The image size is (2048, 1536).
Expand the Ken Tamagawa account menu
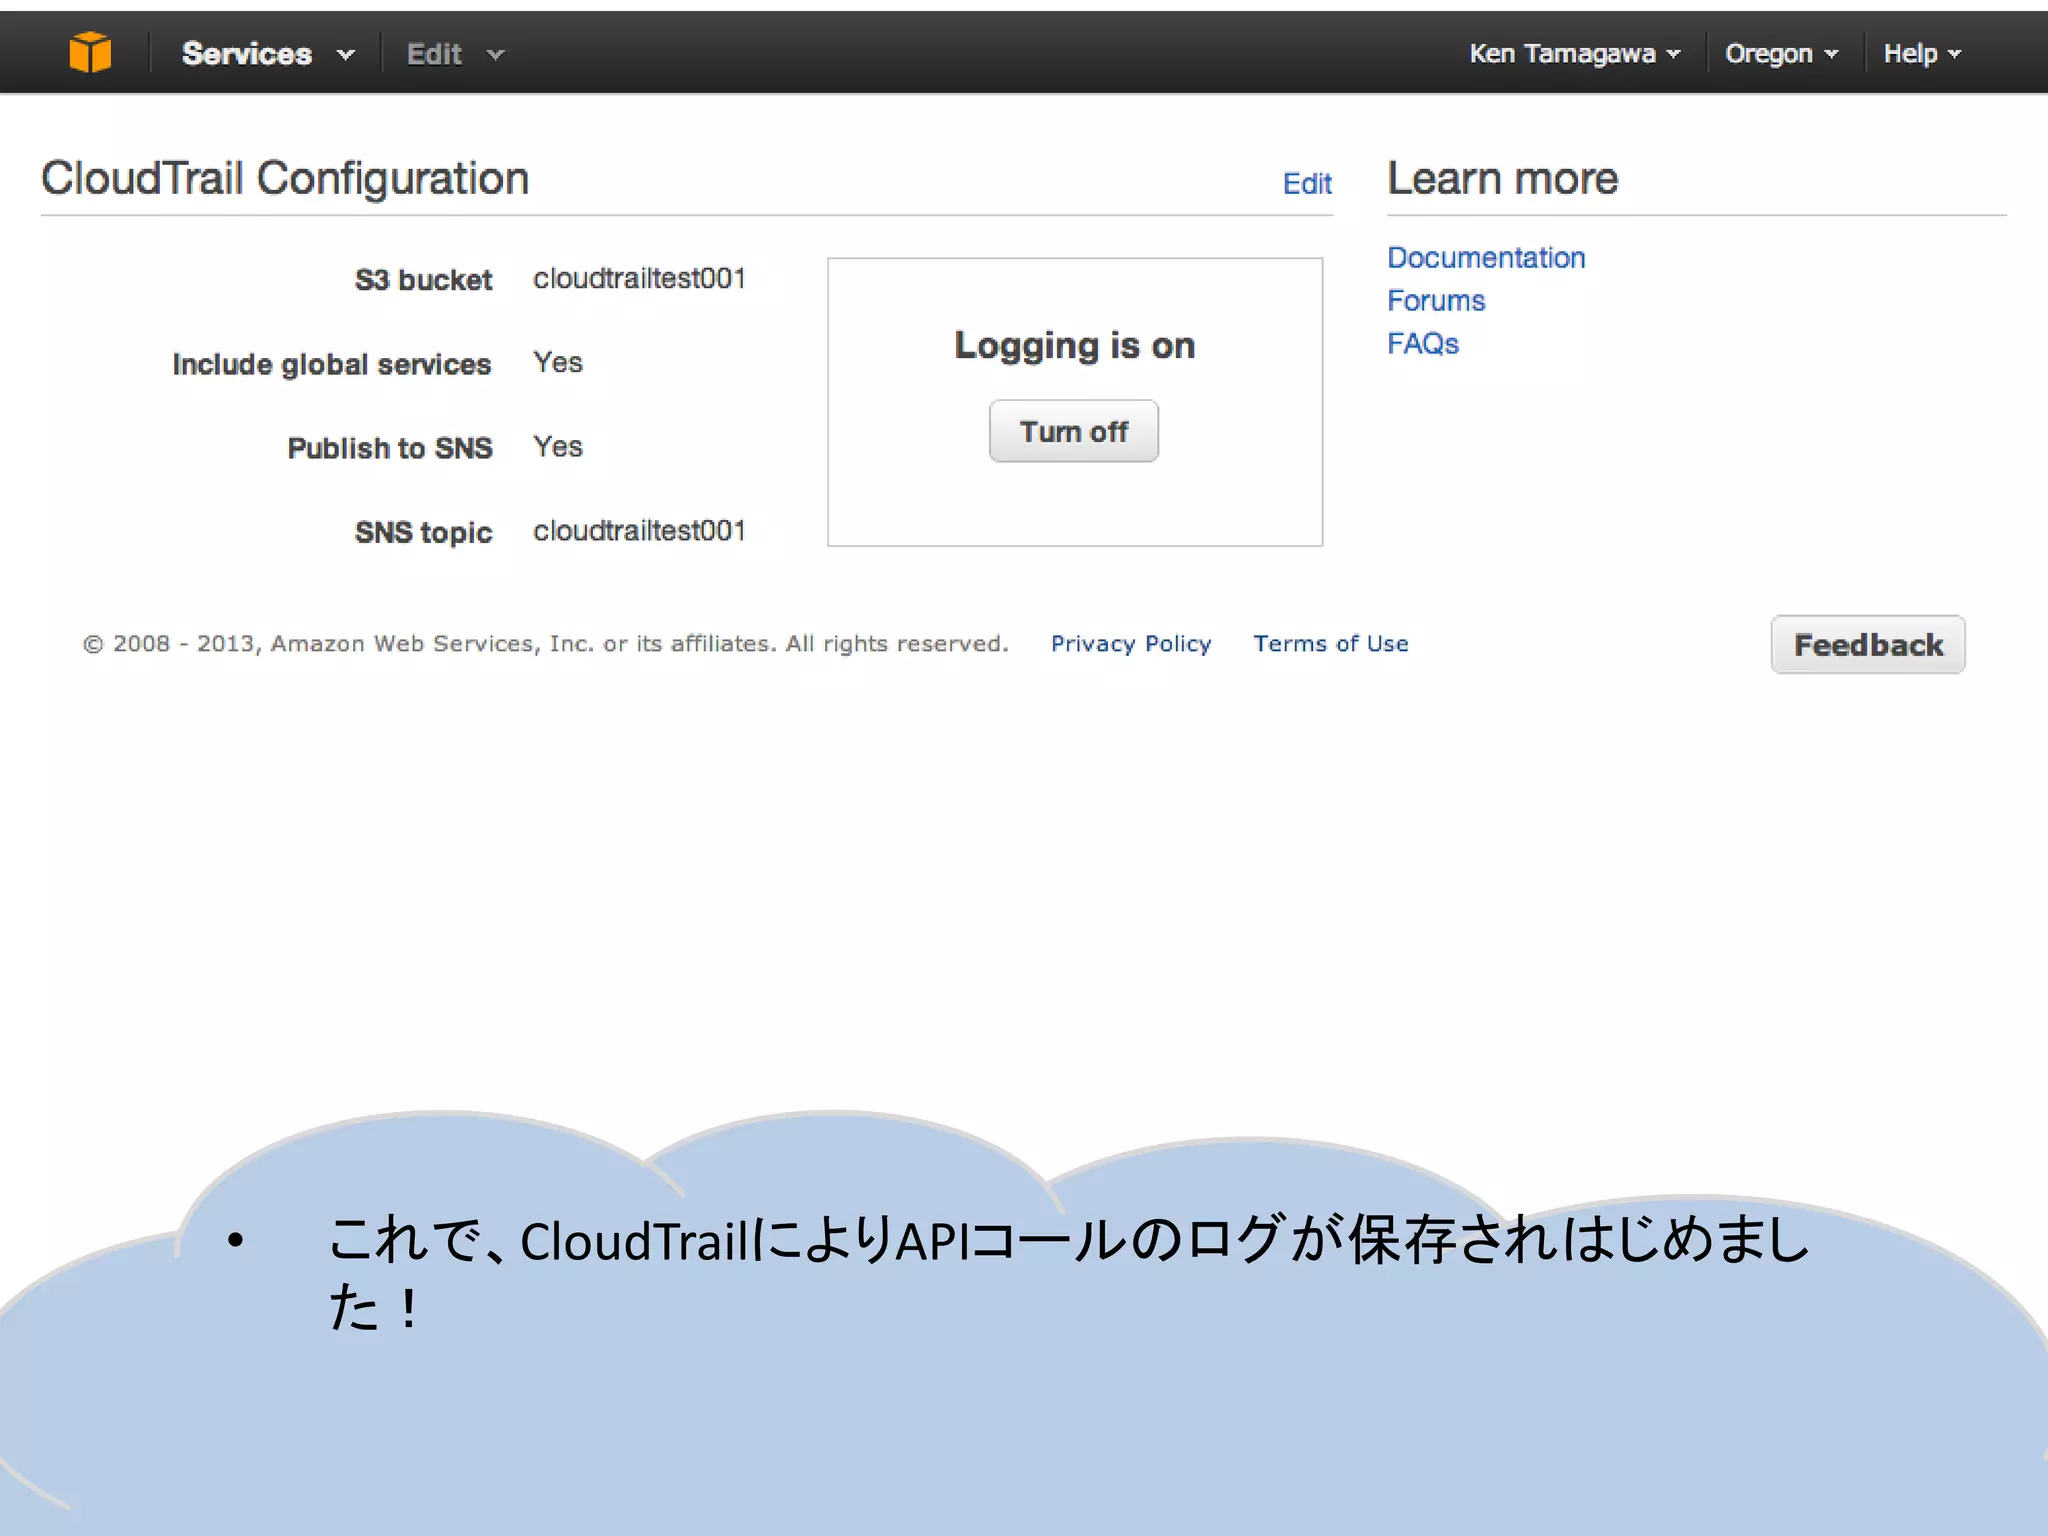(x=1574, y=54)
